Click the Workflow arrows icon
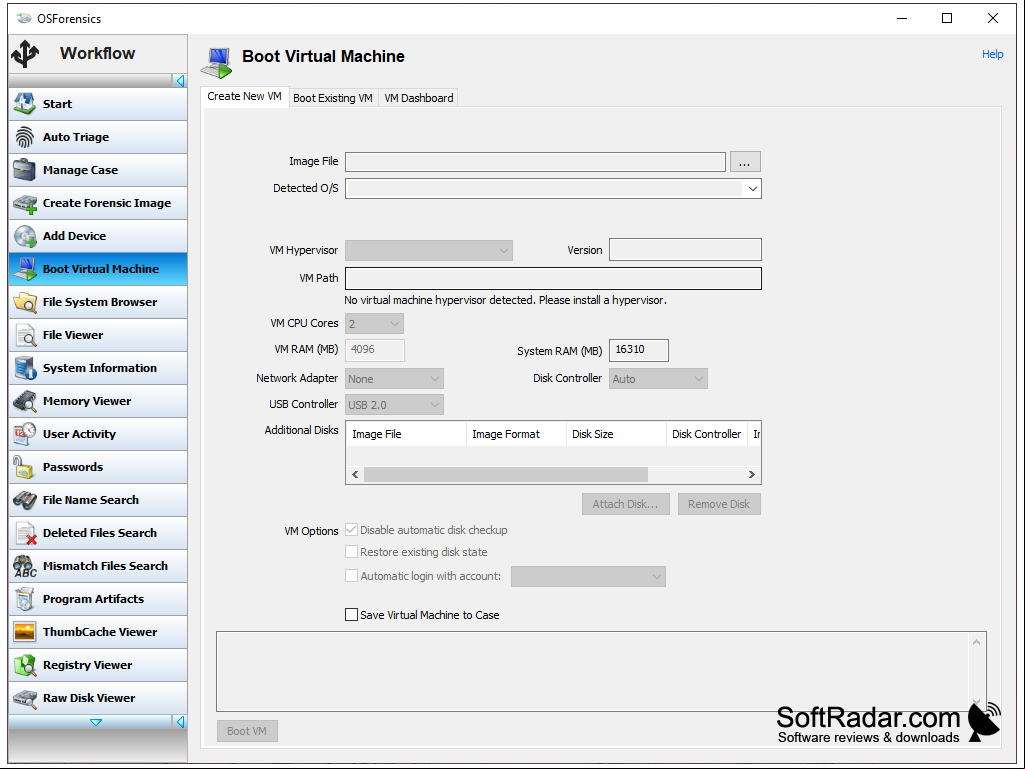This screenshot has height=769, width=1025. coord(25,54)
